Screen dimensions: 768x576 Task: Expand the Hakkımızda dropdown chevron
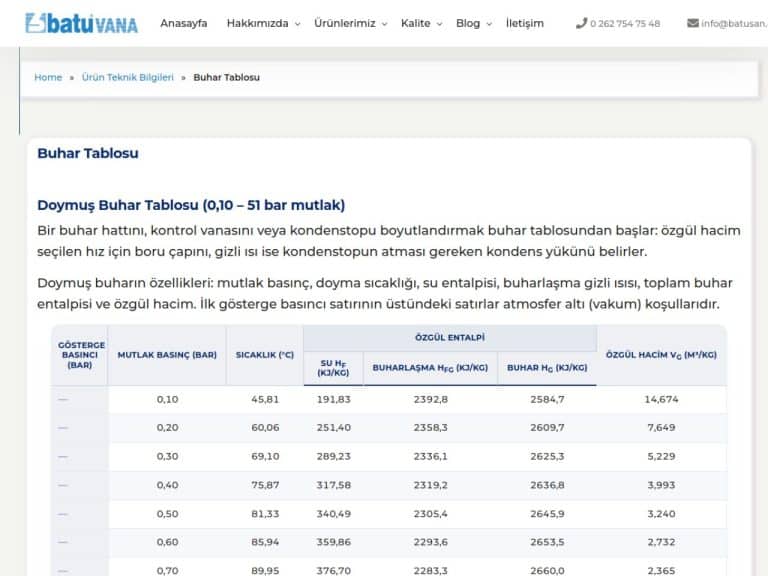pyautogui.click(x=297, y=24)
